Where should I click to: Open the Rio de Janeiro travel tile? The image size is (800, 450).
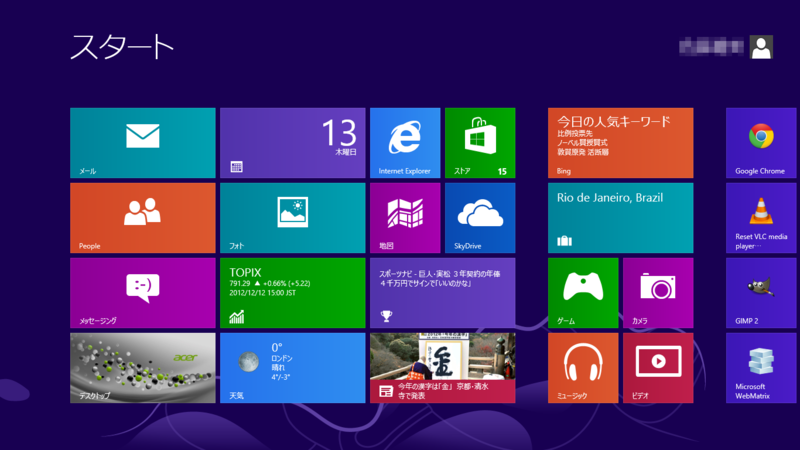620,218
